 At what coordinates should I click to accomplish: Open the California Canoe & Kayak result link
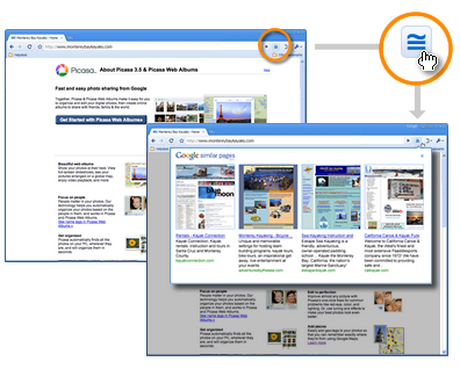click(x=392, y=236)
